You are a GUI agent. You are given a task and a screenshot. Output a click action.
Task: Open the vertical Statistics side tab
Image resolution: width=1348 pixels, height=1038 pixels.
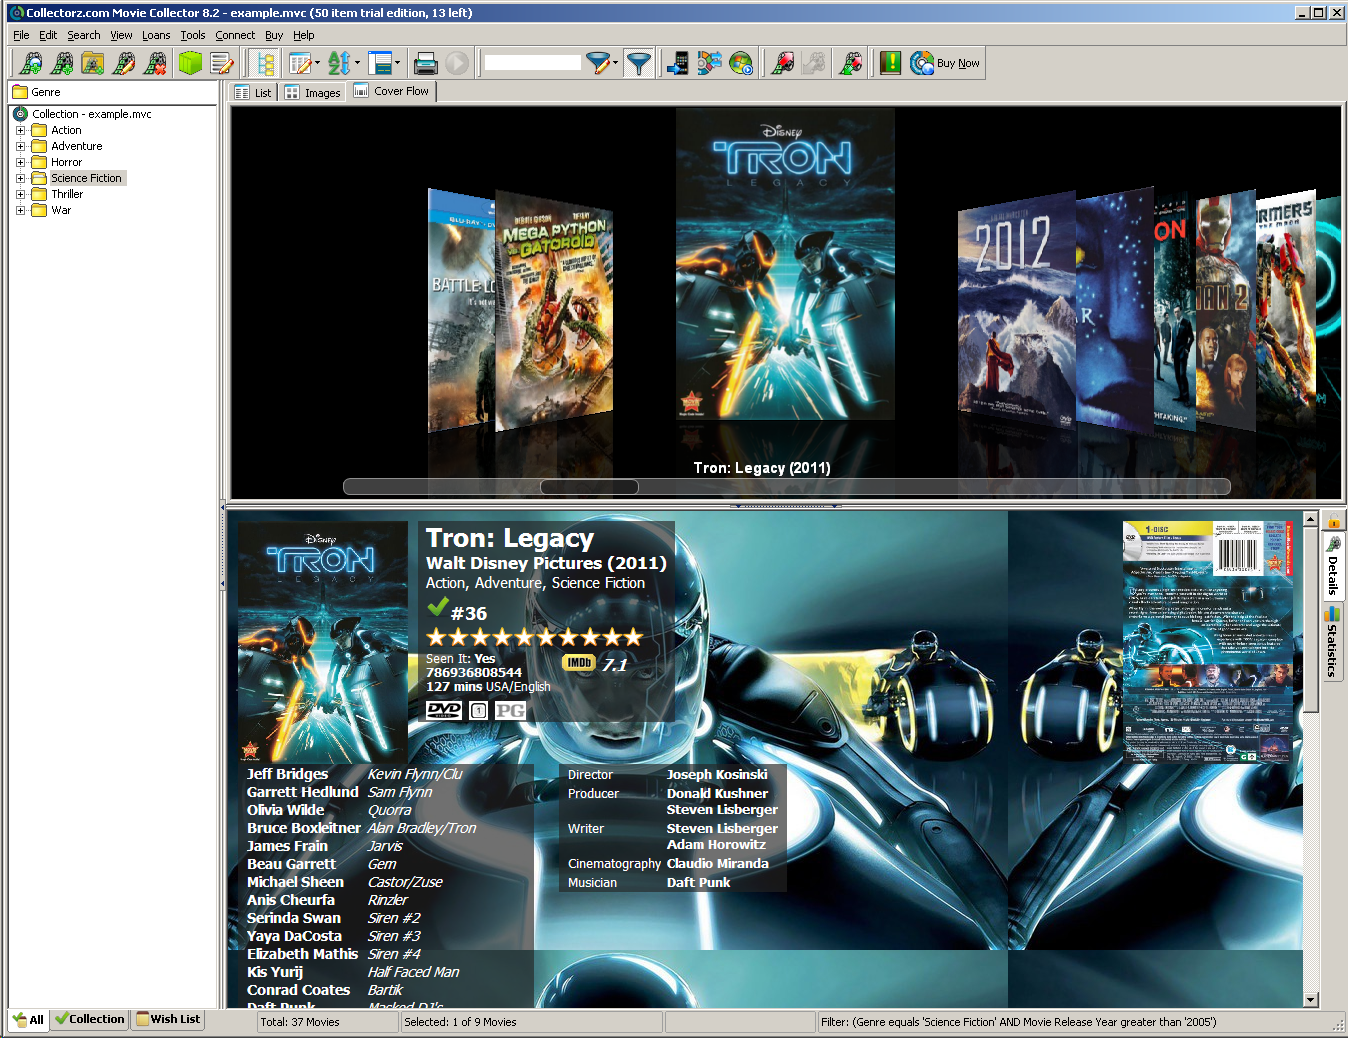(1333, 642)
